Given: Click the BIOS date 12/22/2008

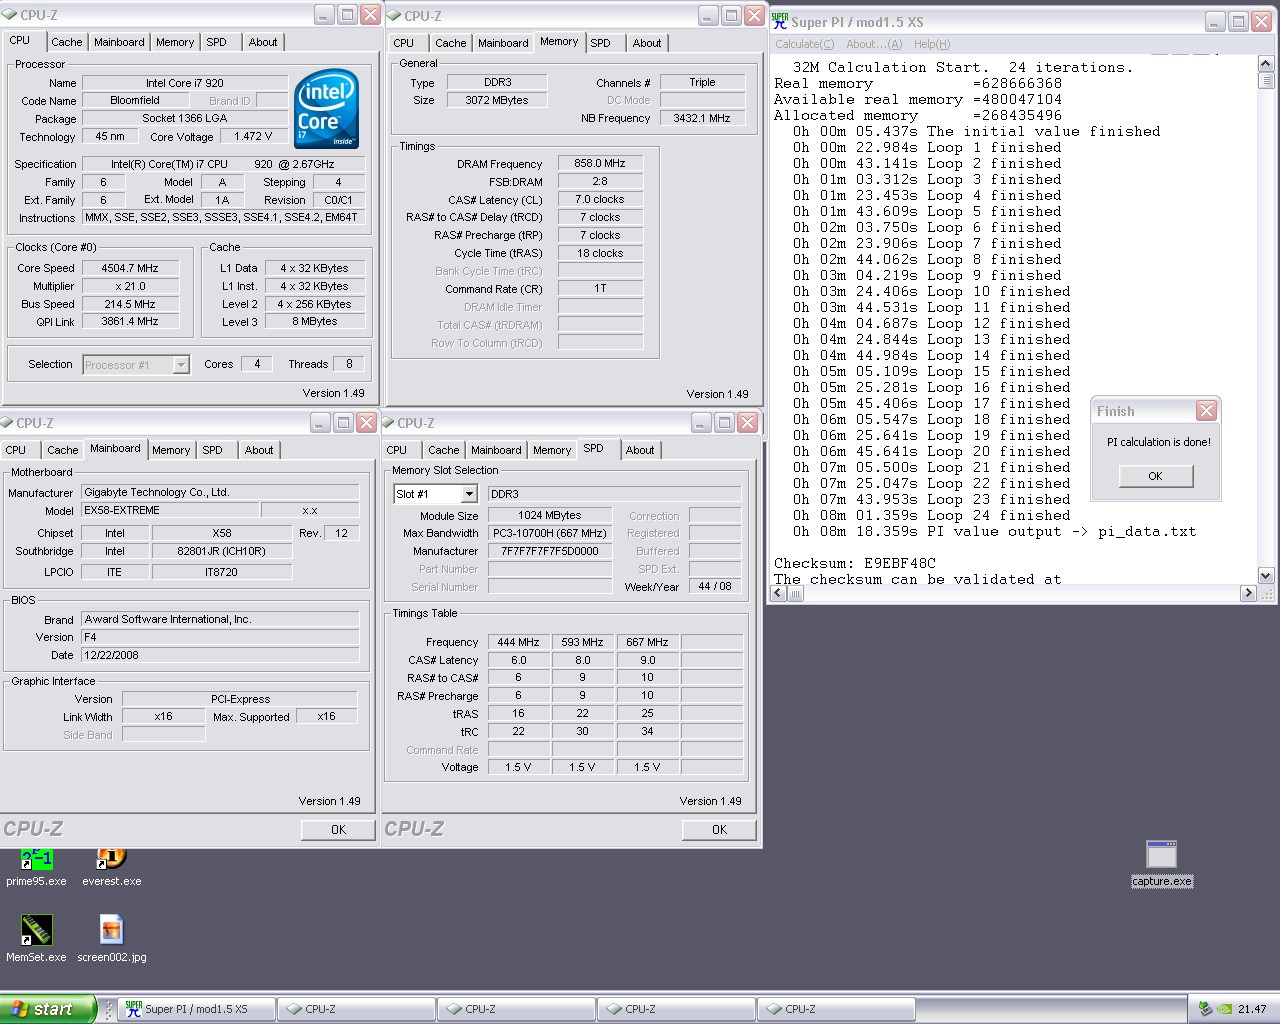Looking at the screenshot, I should (220, 655).
